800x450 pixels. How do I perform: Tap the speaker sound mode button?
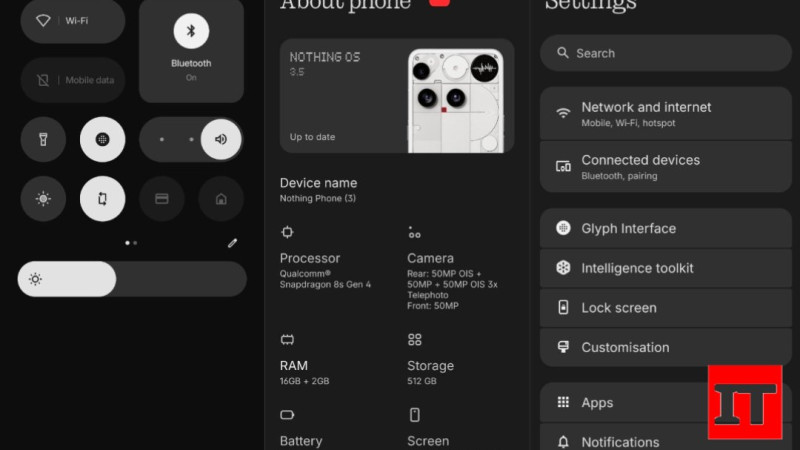[221, 139]
